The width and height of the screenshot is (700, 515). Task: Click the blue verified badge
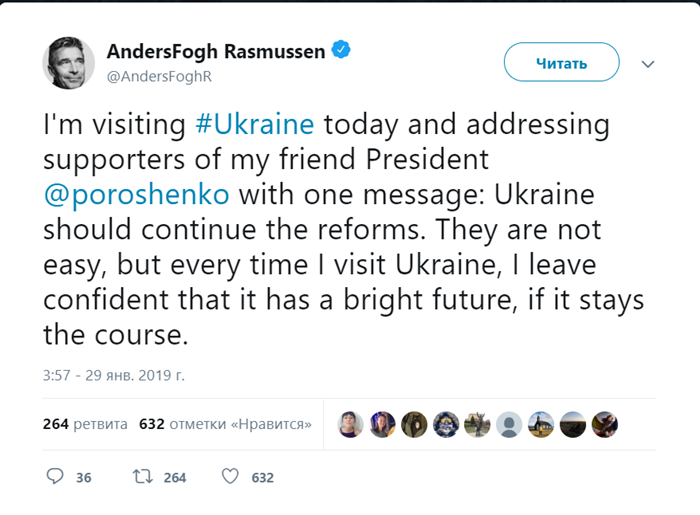(x=341, y=50)
